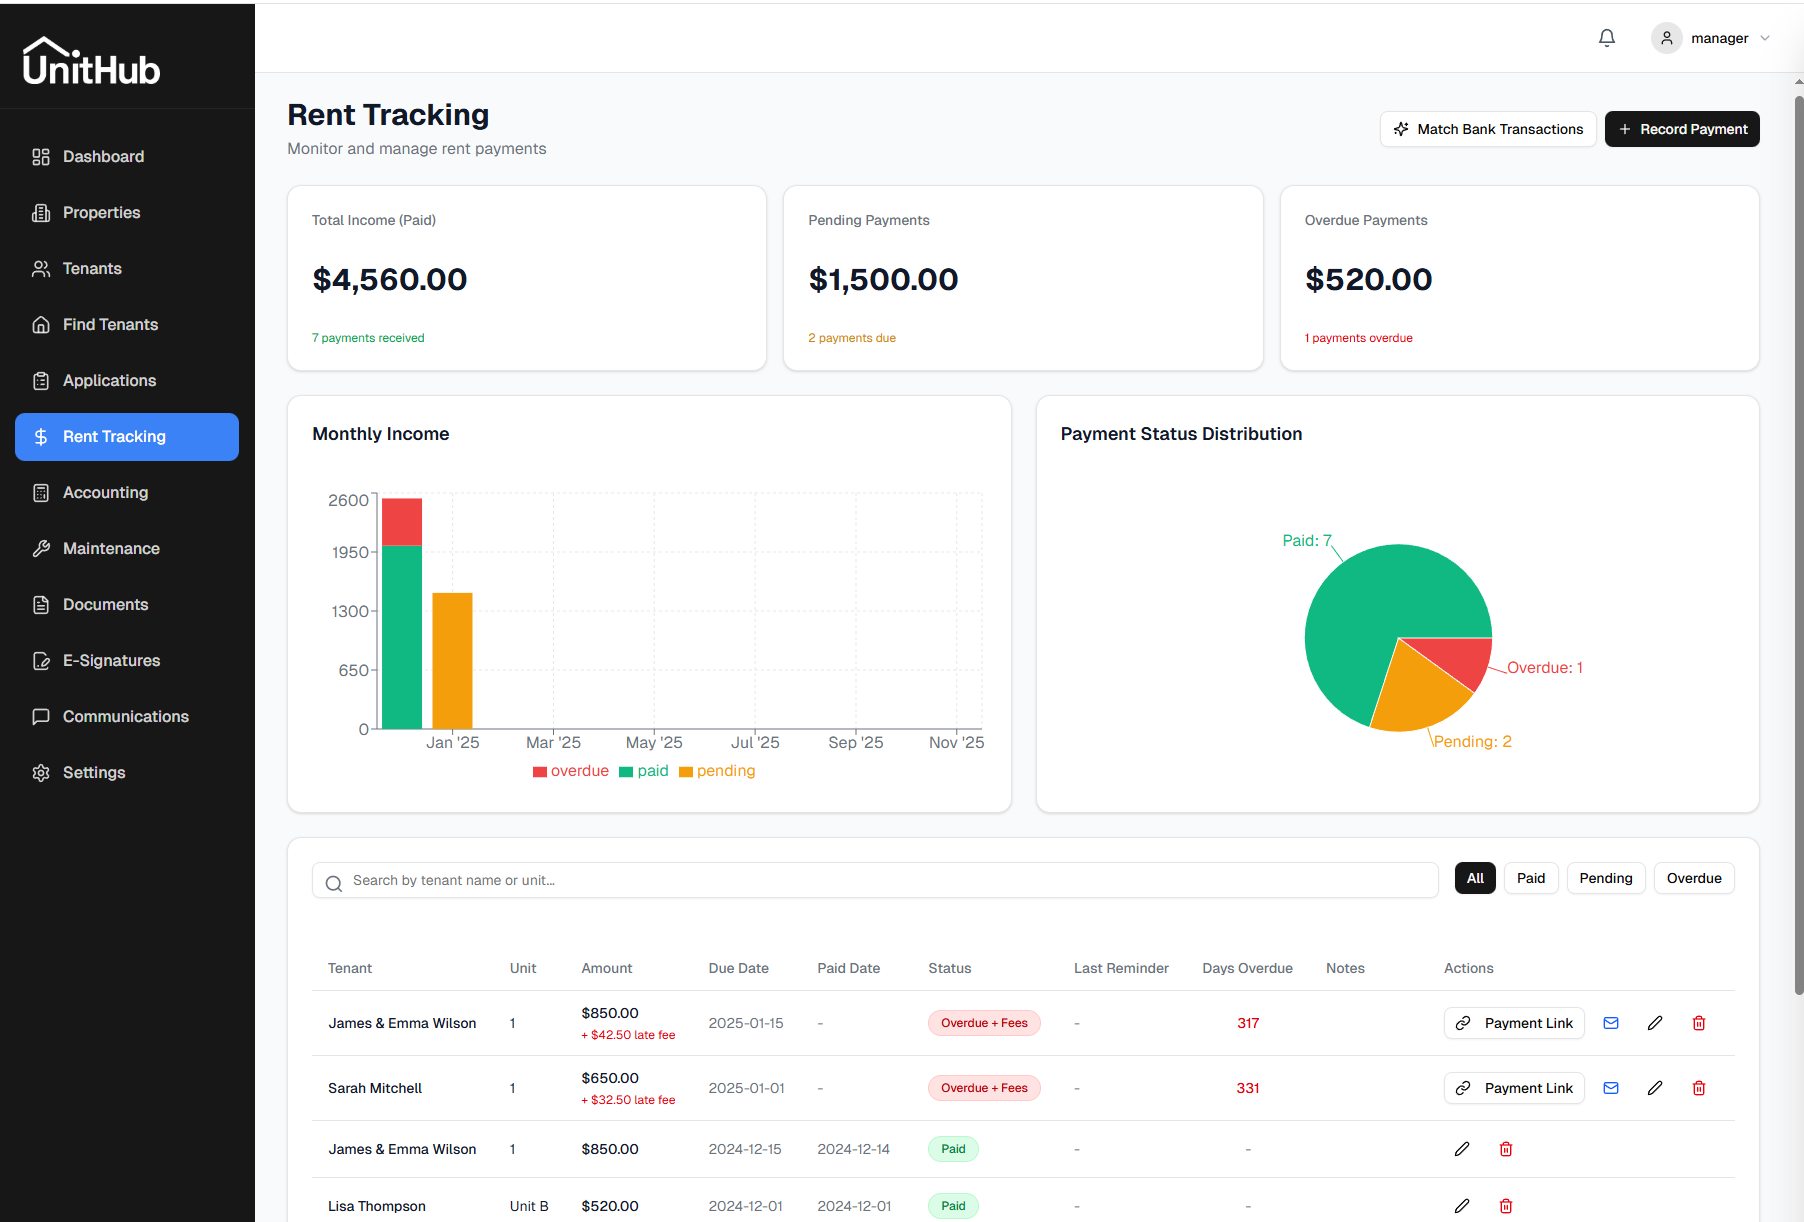
Task: Edit Sarah Mitchell's overdue payment
Action: click(1654, 1088)
